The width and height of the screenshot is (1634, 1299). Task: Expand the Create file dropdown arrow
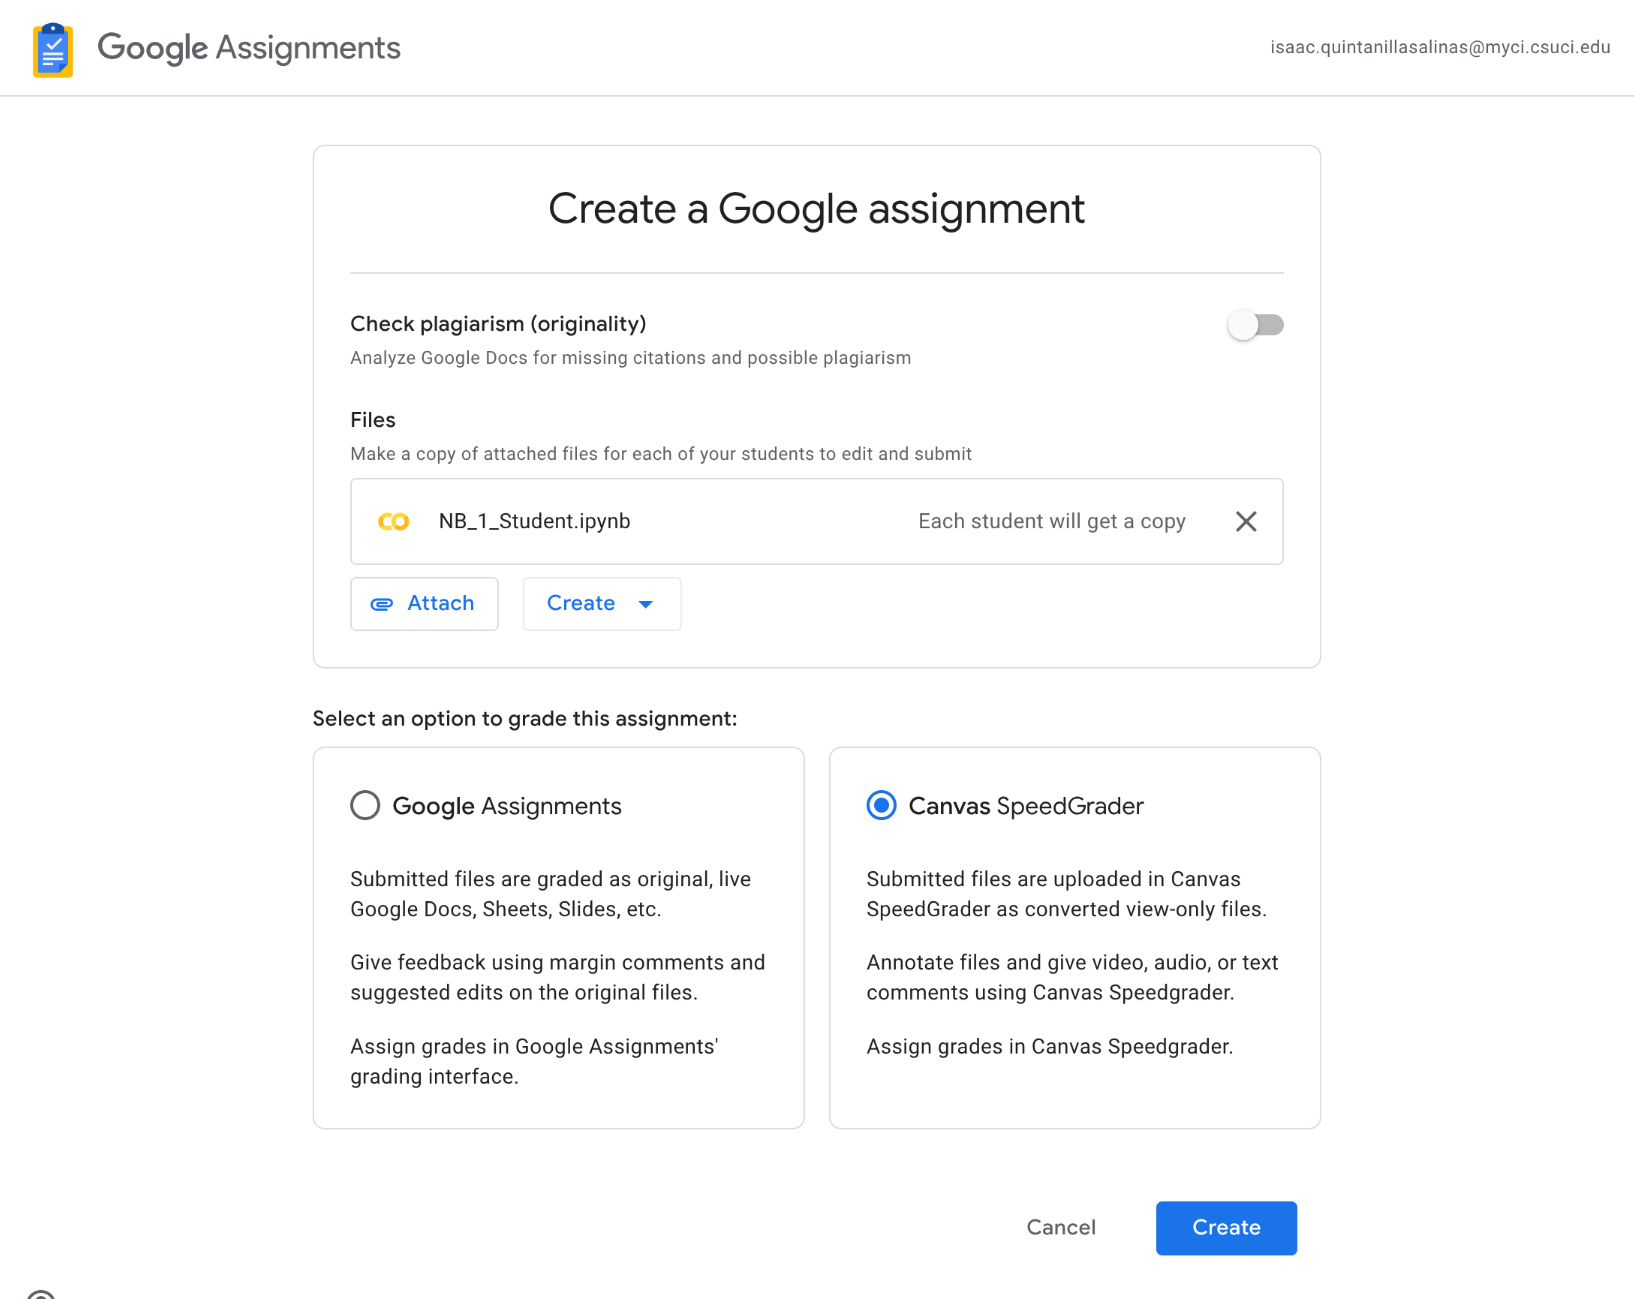(646, 604)
